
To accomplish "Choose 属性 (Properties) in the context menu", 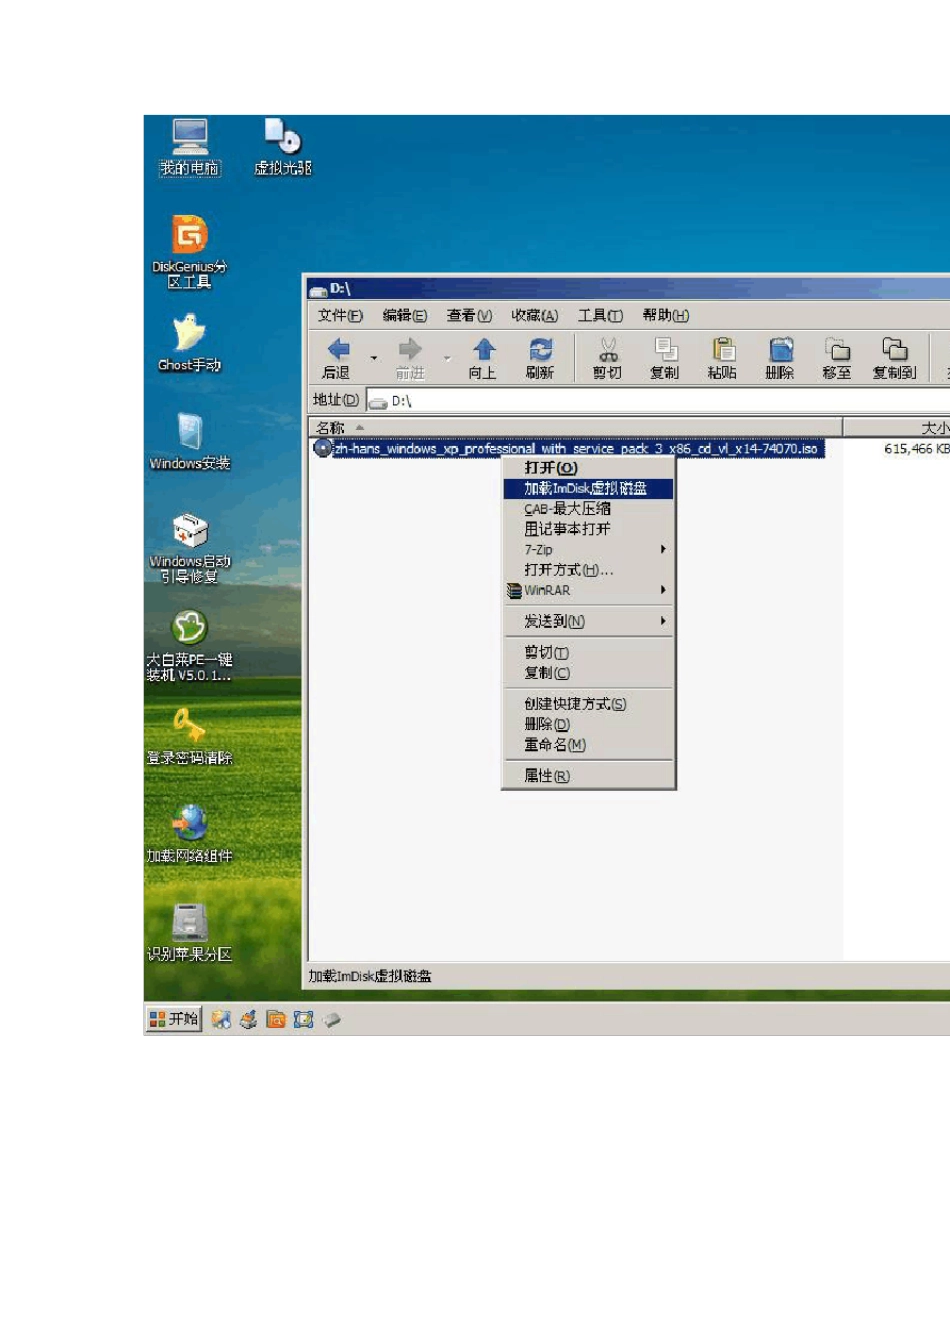I will [x=547, y=775].
